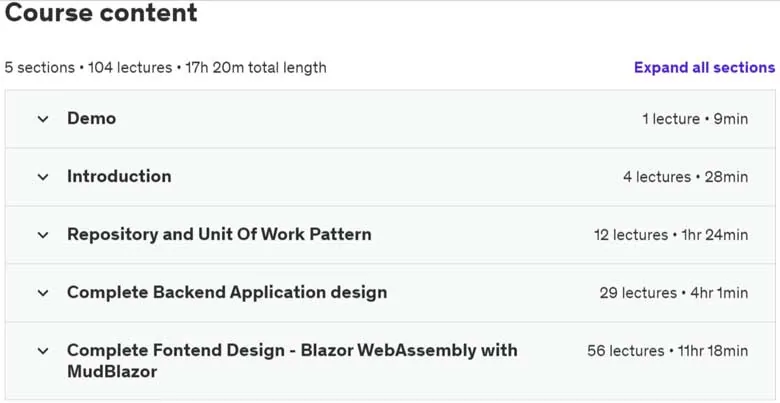Click the 56 lectures 11hr 18min label
Screen dimensions: 780x403
pos(668,351)
